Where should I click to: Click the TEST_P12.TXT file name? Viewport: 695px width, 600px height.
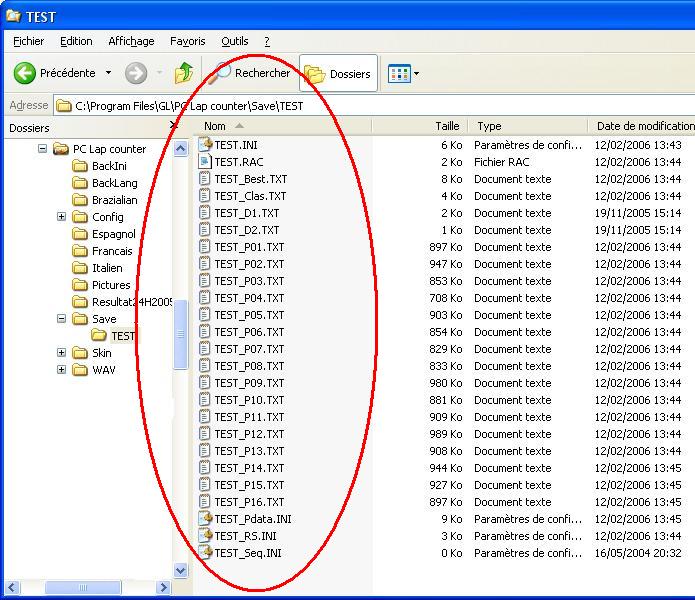click(249, 434)
